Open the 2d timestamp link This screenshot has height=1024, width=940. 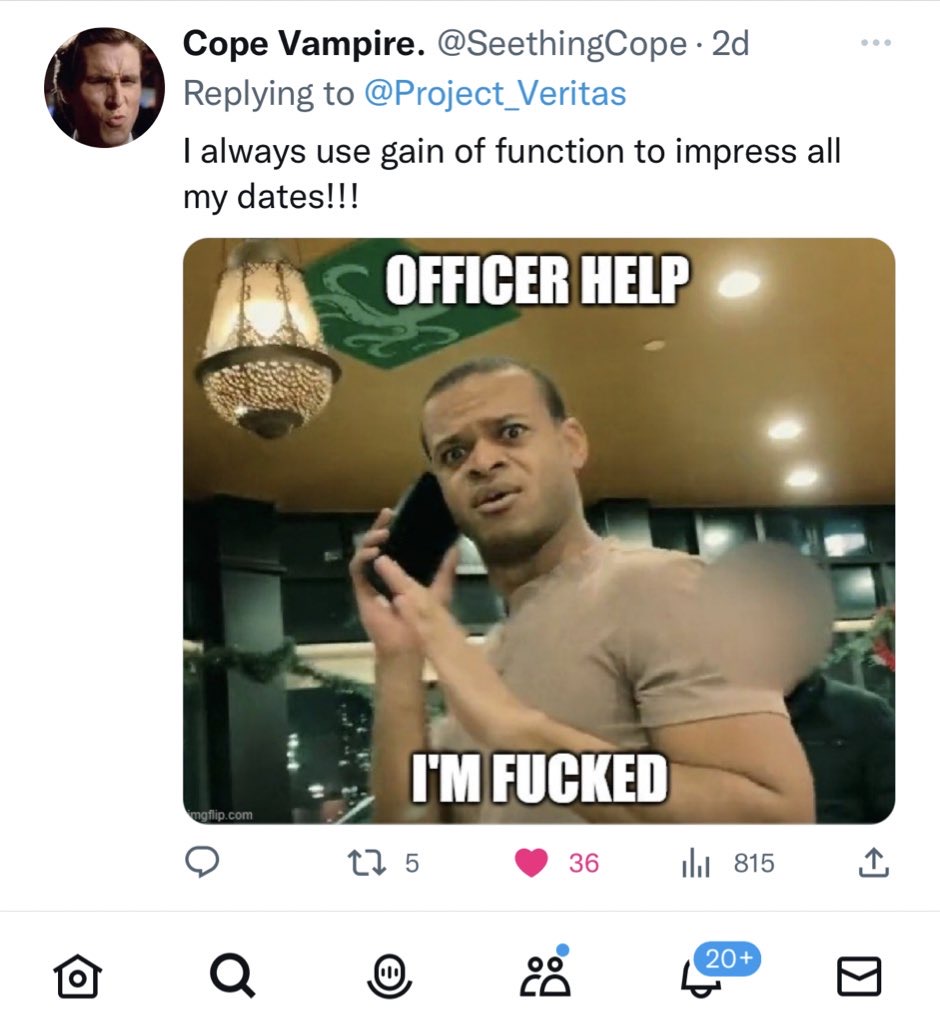pyautogui.click(x=730, y=44)
